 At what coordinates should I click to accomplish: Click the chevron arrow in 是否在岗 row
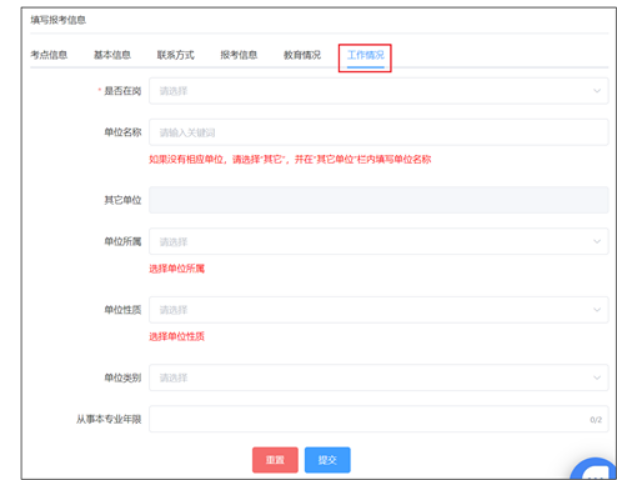597,91
